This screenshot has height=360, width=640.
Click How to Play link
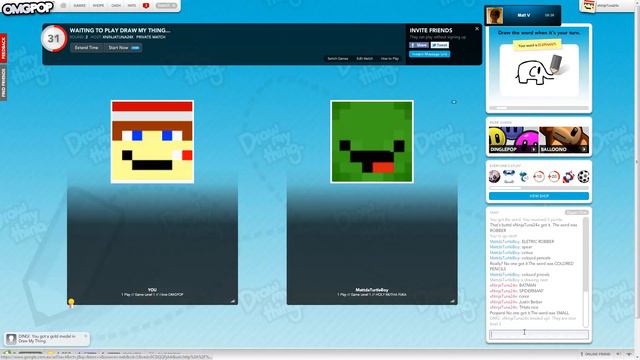(390, 59)
